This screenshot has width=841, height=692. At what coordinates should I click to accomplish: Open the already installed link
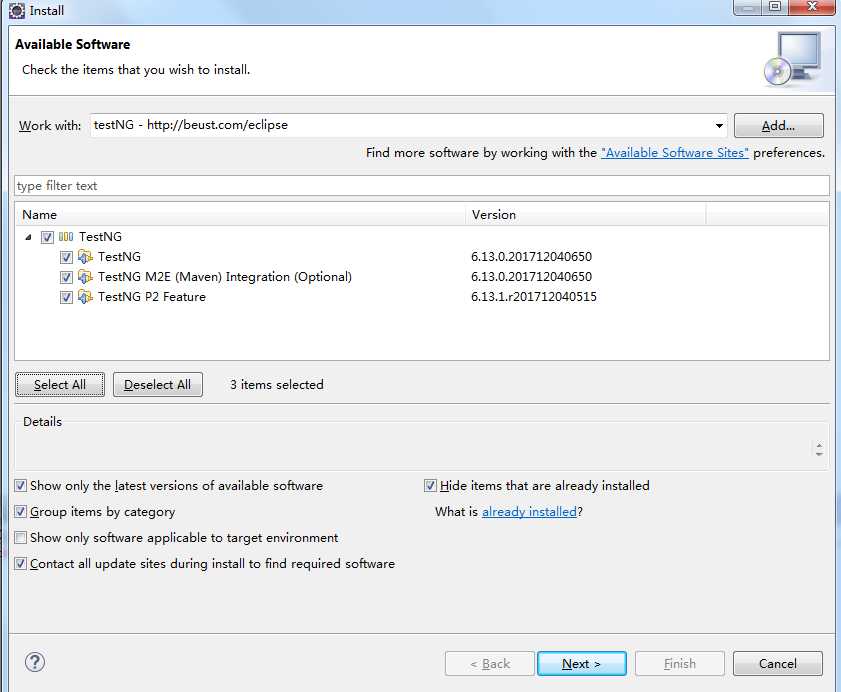(x=529, y=512)
